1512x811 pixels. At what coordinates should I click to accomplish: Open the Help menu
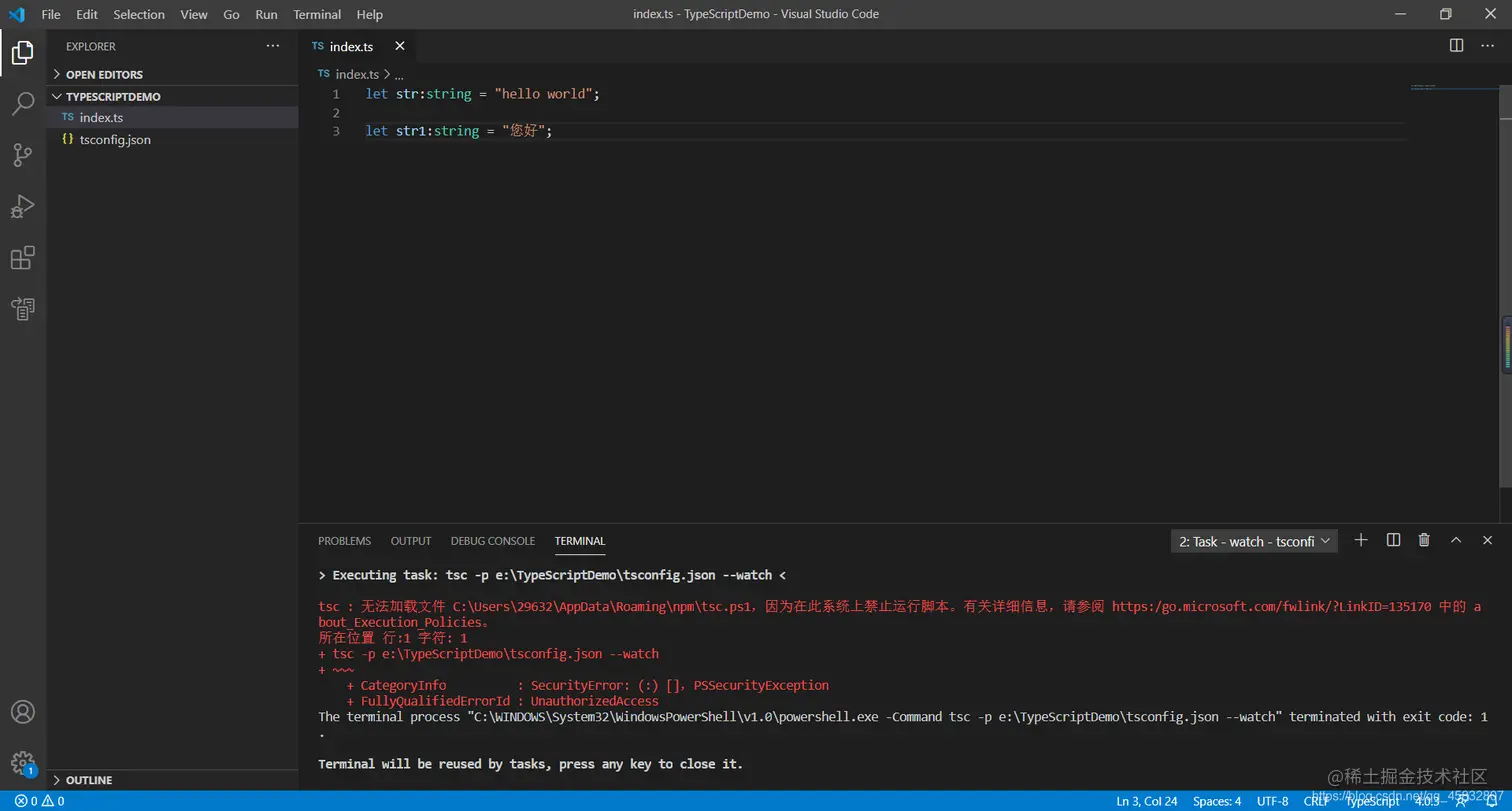click(x=370, y=14)
